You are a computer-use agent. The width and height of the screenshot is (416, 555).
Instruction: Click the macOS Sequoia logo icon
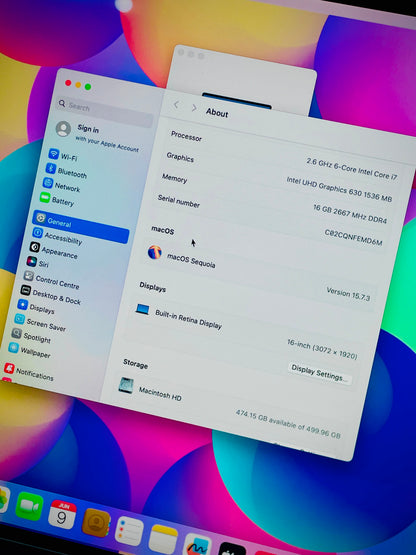155,252
